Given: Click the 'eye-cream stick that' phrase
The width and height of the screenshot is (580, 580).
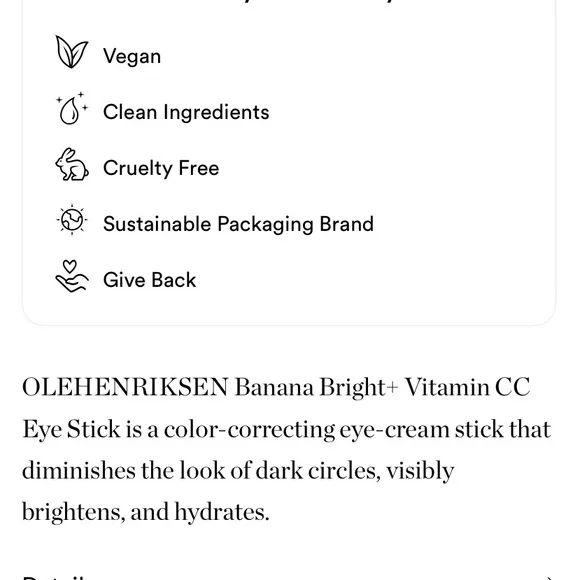Looking at the screenshot, I should point(445,429).
